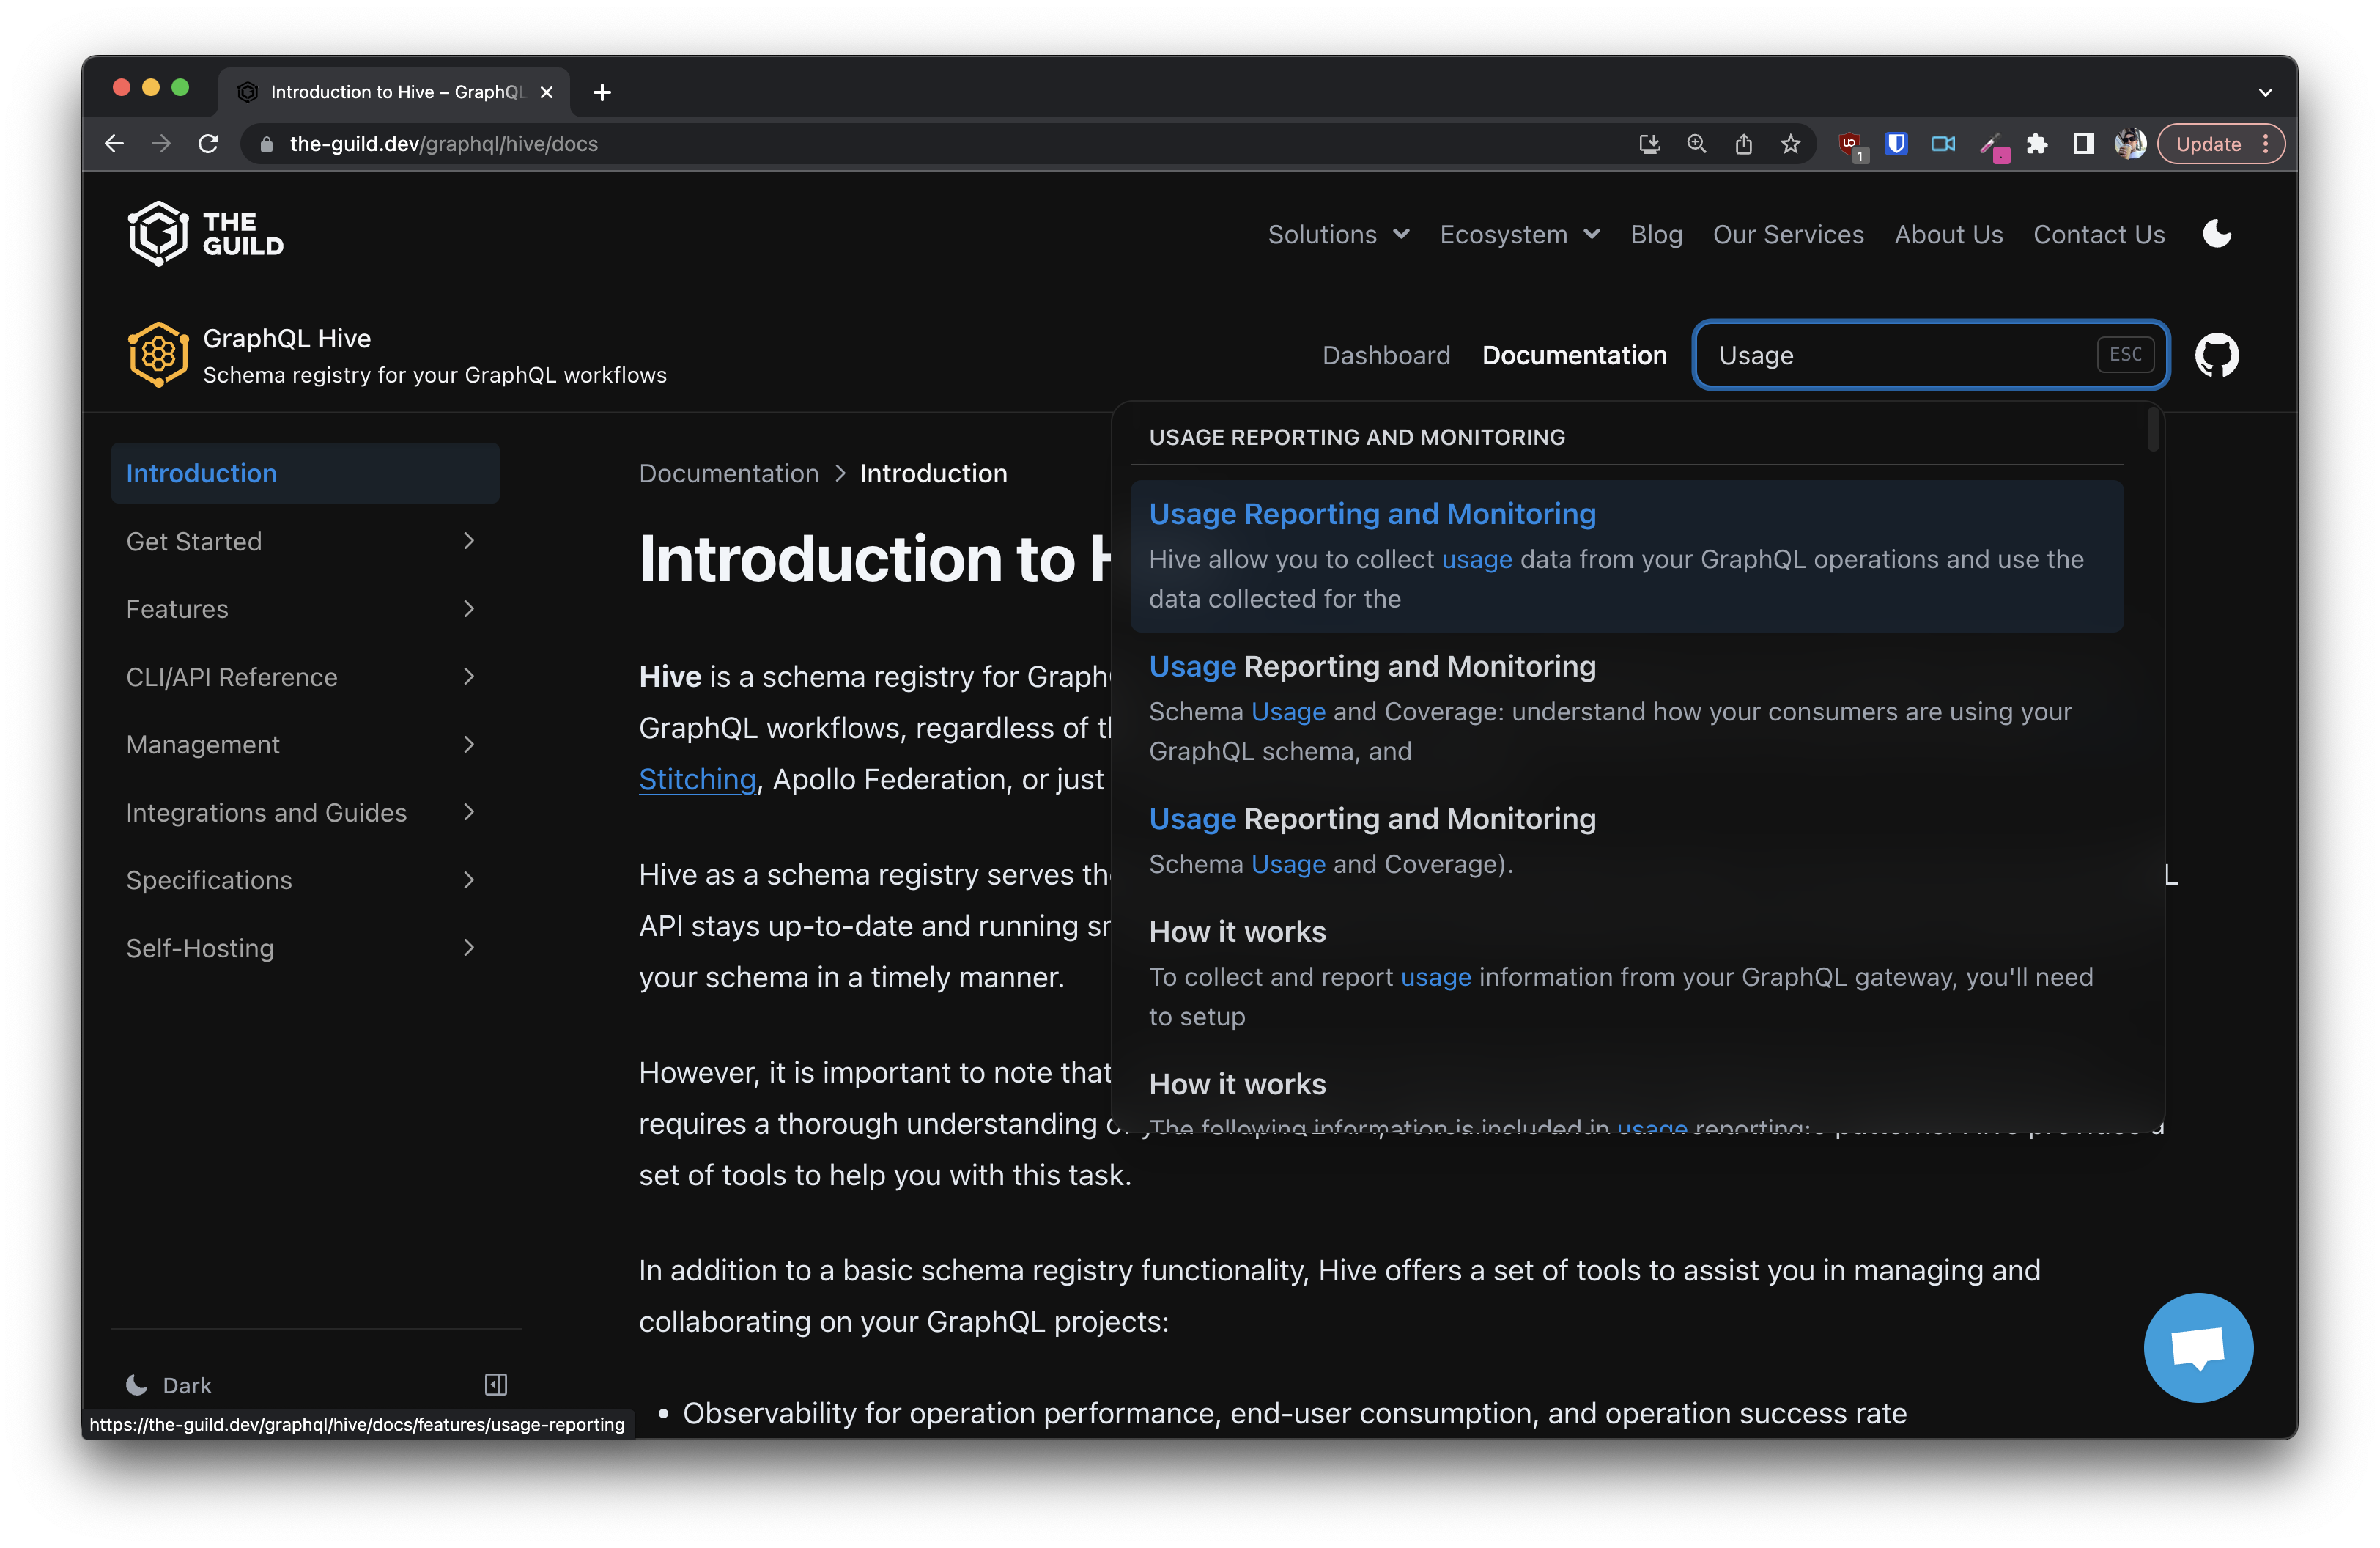The height and width of the screenshot is (1548, 2380).
Task: Bookmark the page with the star icon
Action: 1790,143
